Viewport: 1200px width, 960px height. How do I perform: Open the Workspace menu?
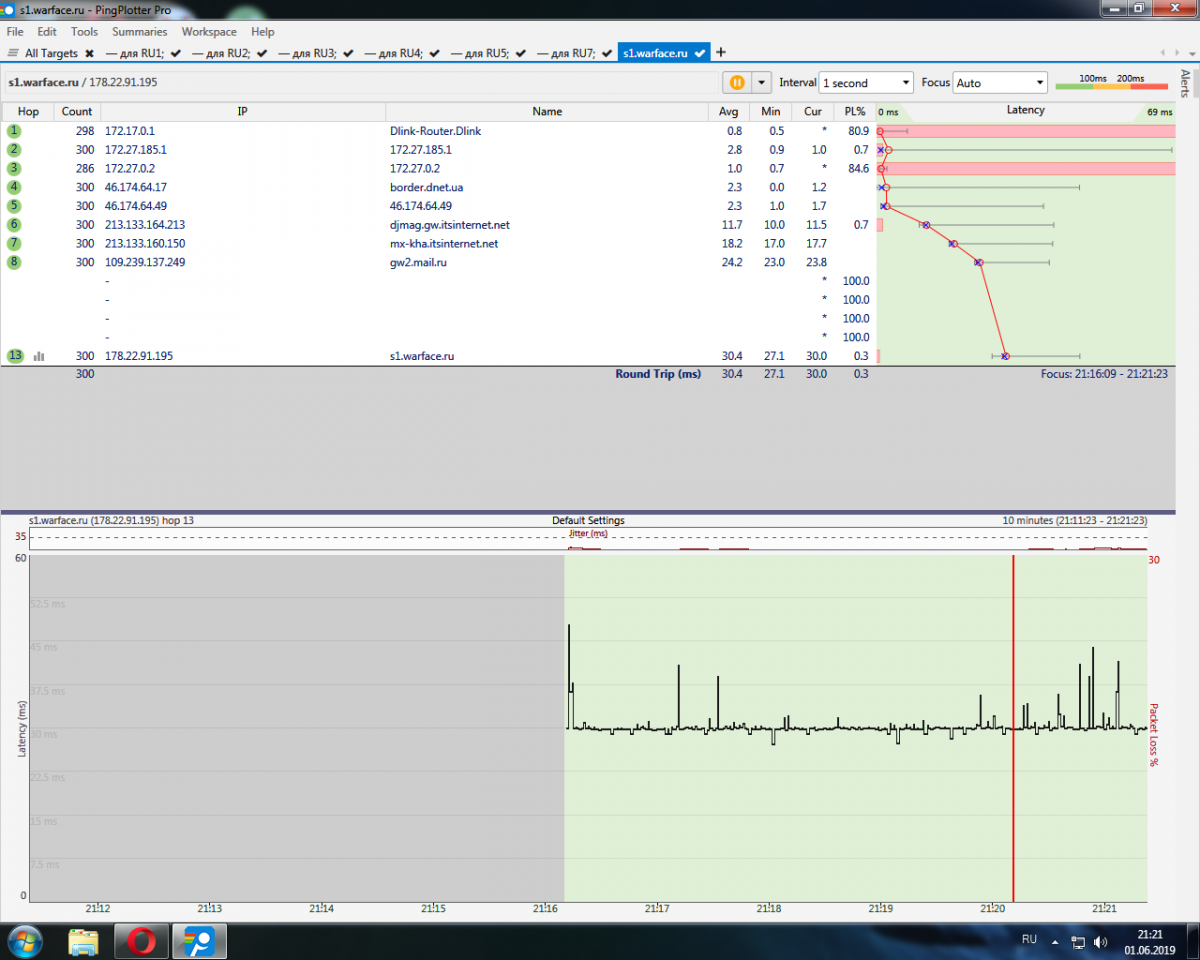[x=209, y=32]
